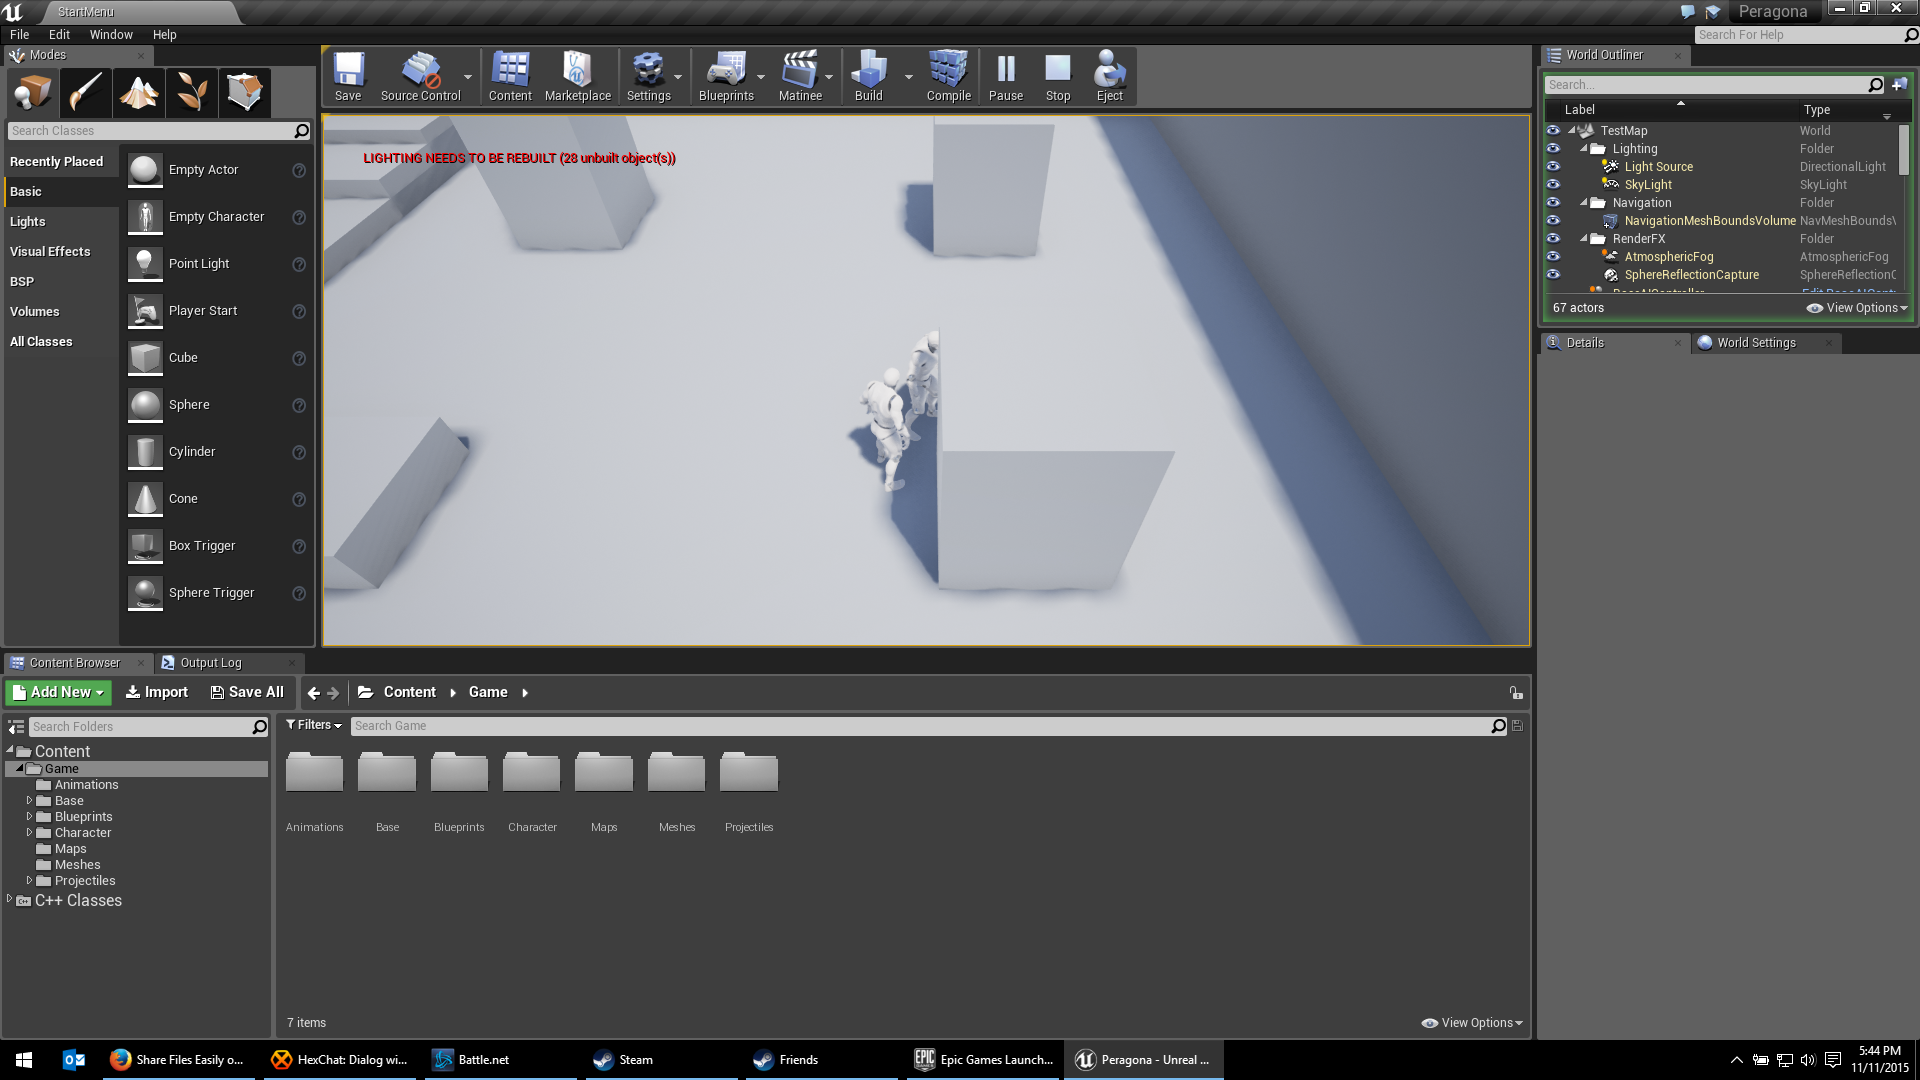
Task: Pause the simulation
Action: coord(1006,77)
